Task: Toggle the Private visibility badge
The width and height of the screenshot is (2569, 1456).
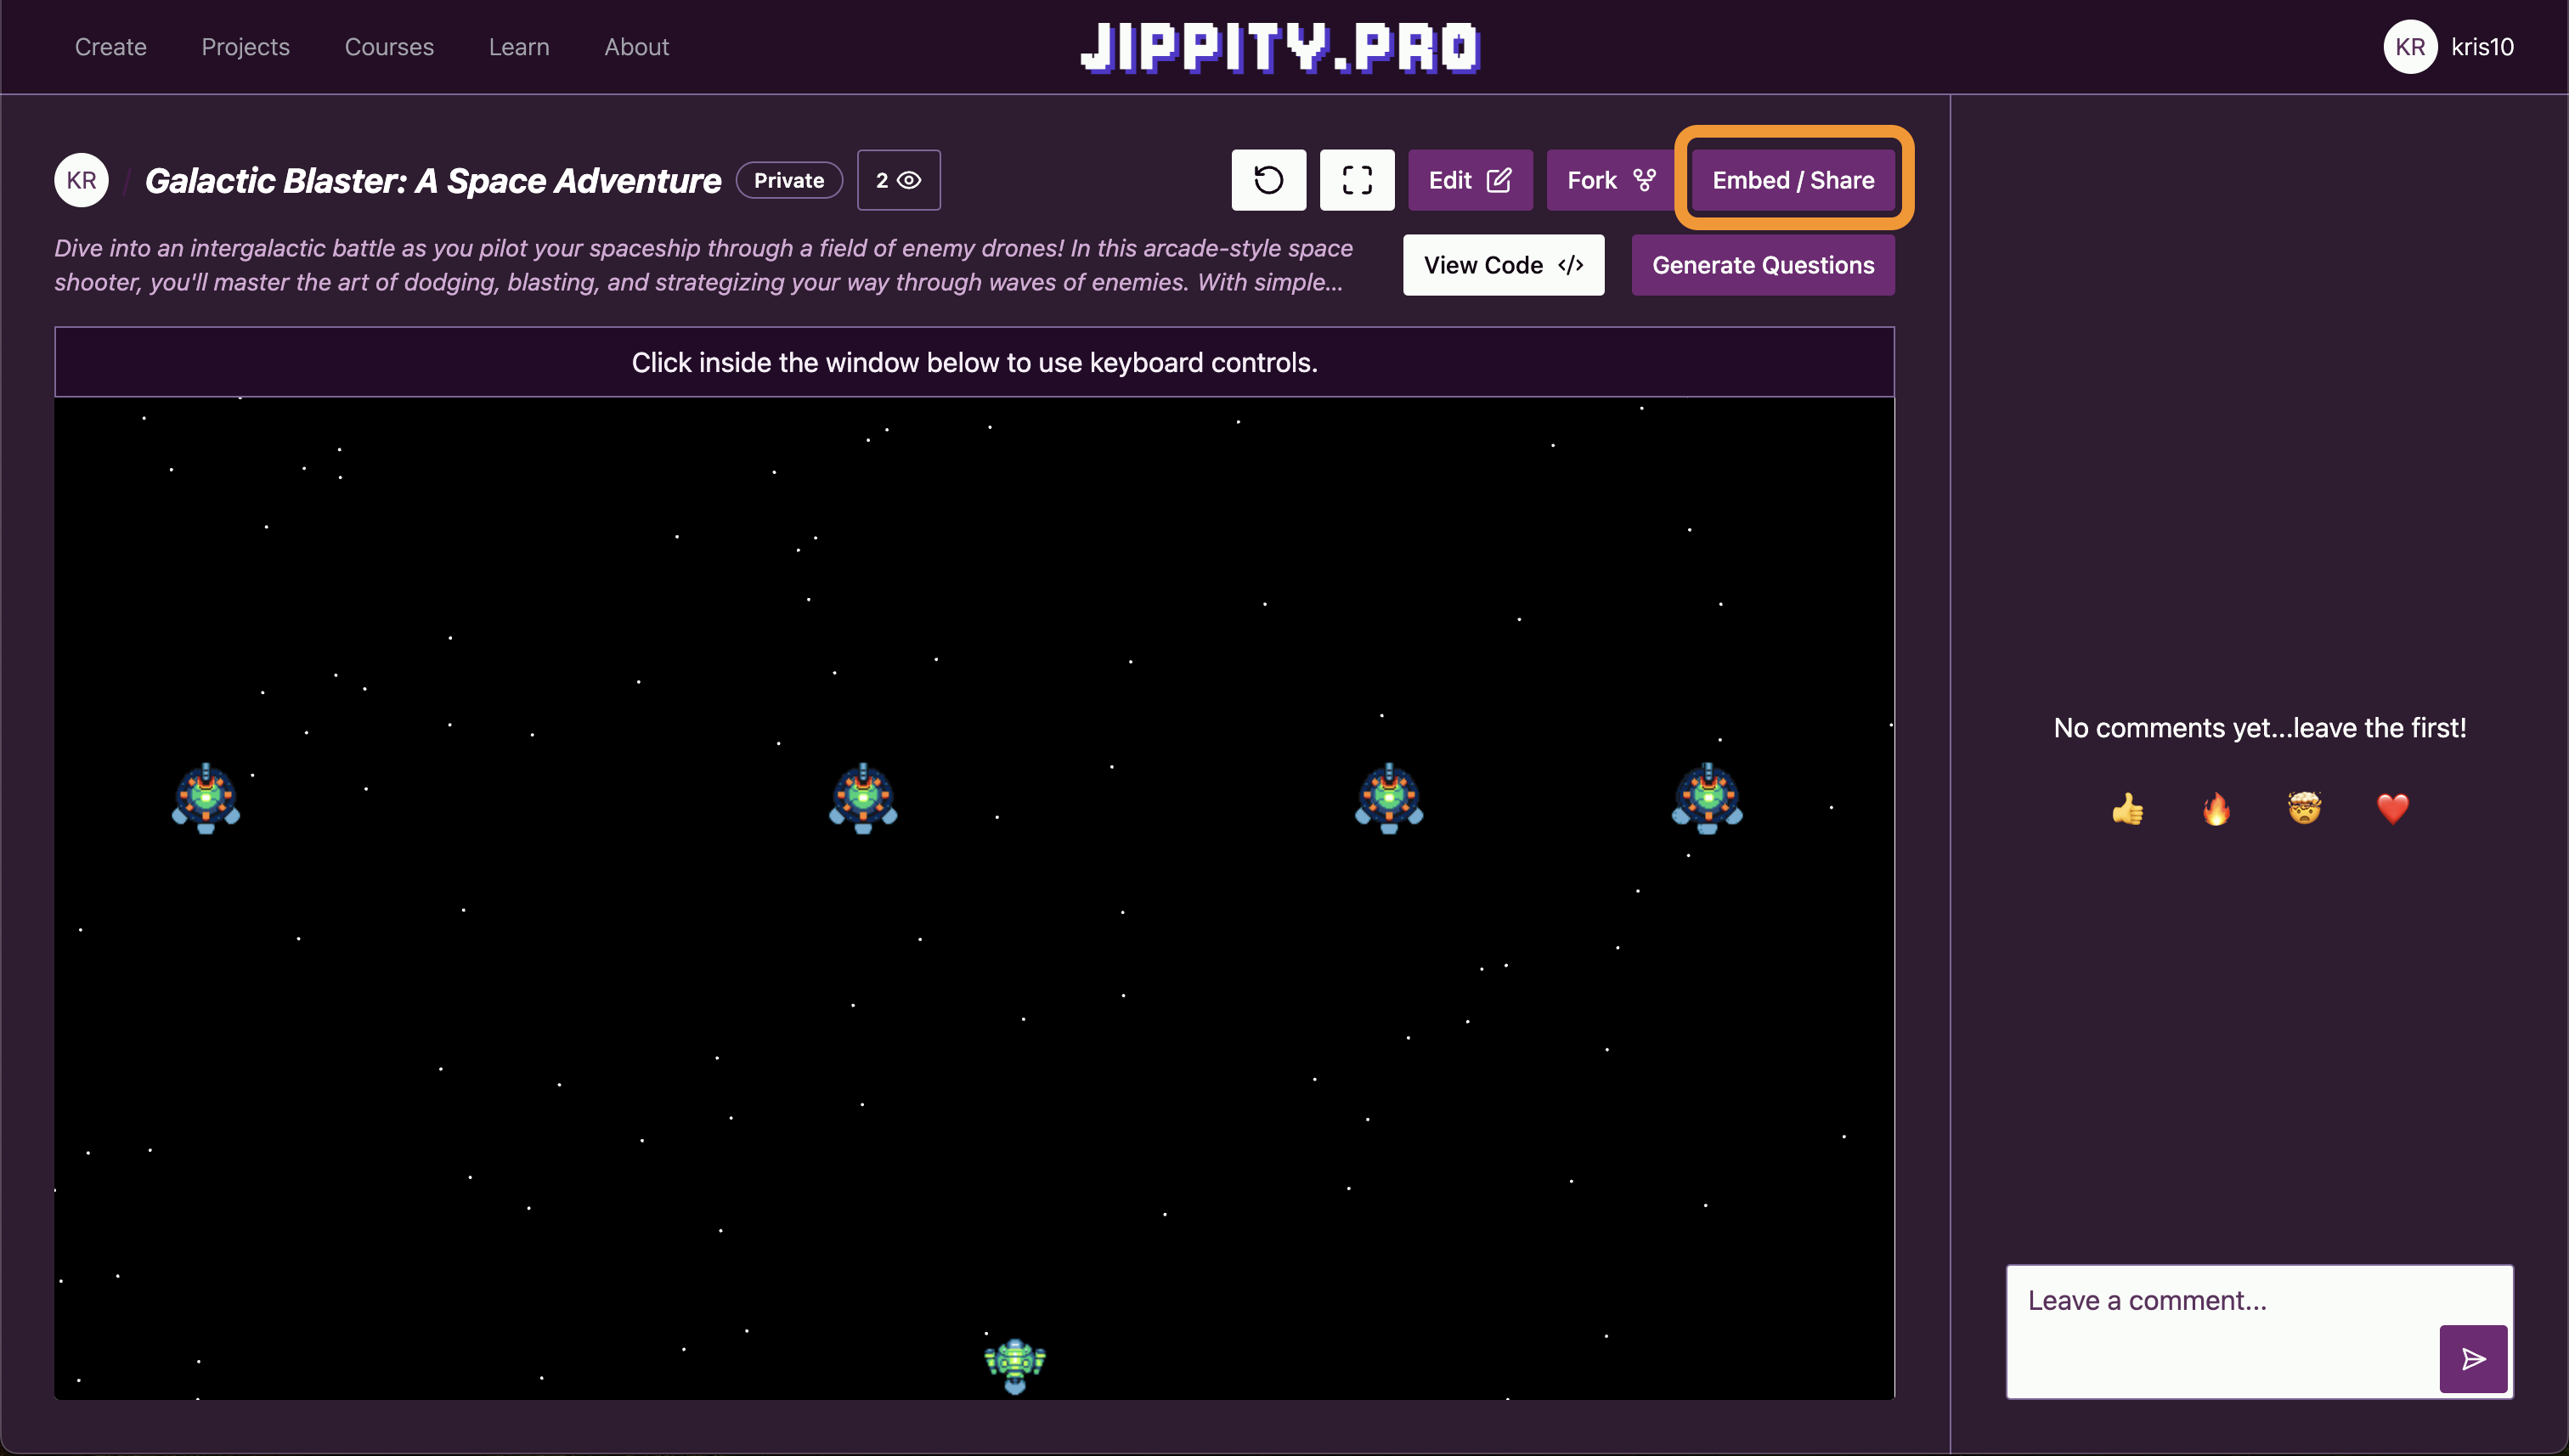Action: click(x=788, y=180)
